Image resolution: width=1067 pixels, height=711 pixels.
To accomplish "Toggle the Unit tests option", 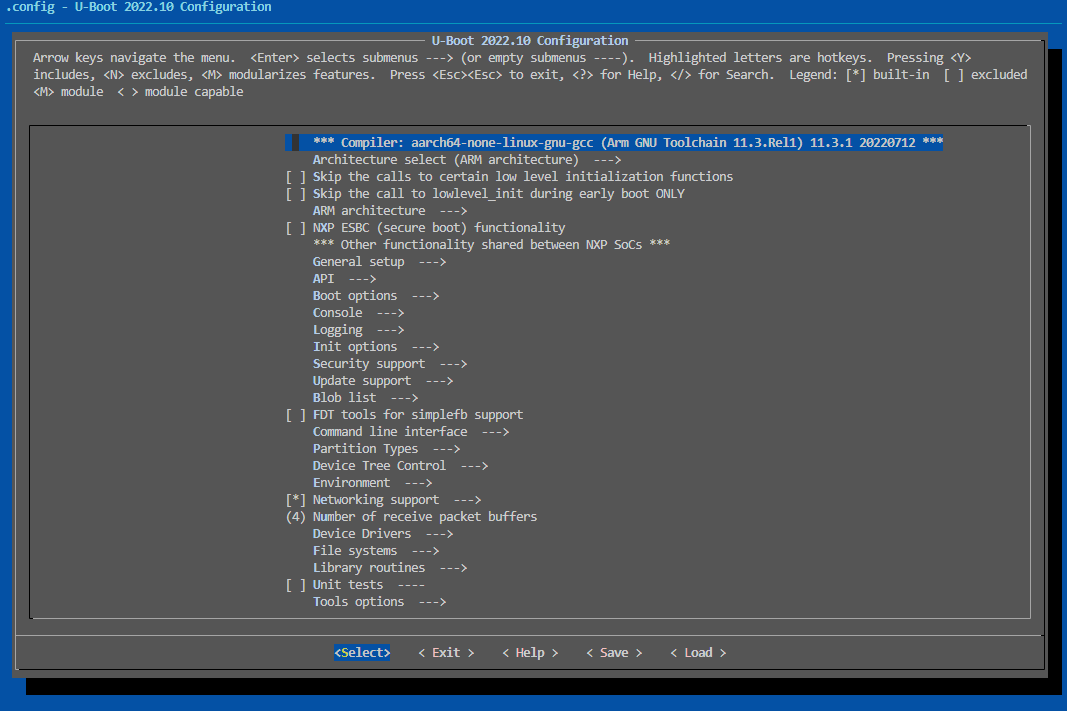I will [355, 585].
